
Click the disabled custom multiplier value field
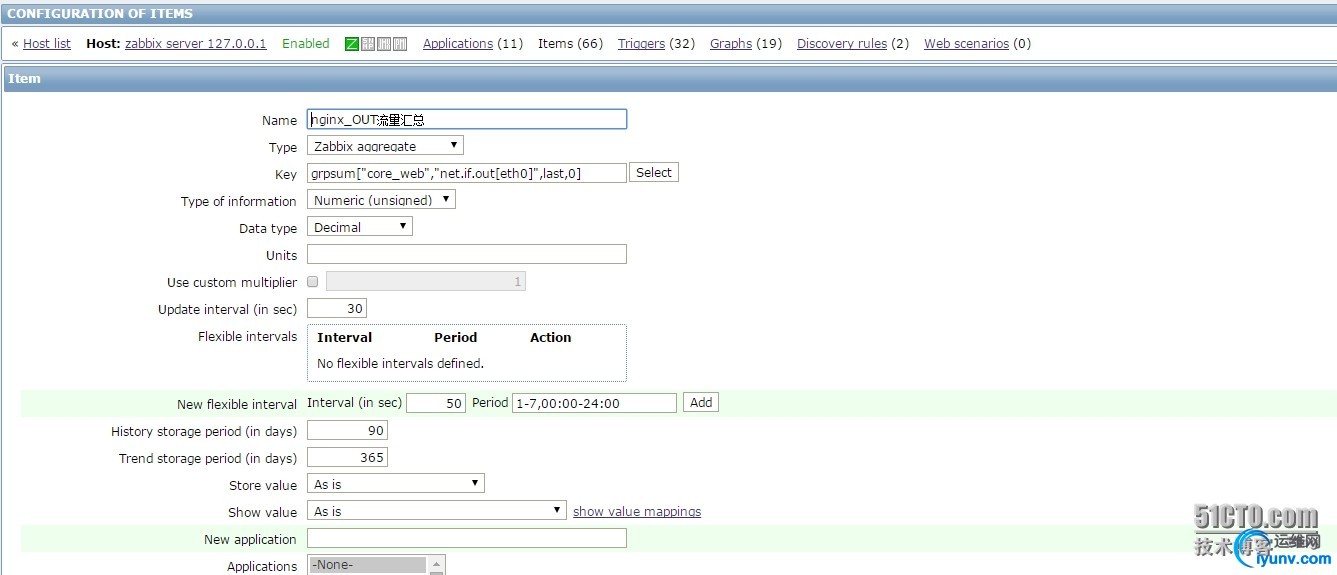click(426, 282)
